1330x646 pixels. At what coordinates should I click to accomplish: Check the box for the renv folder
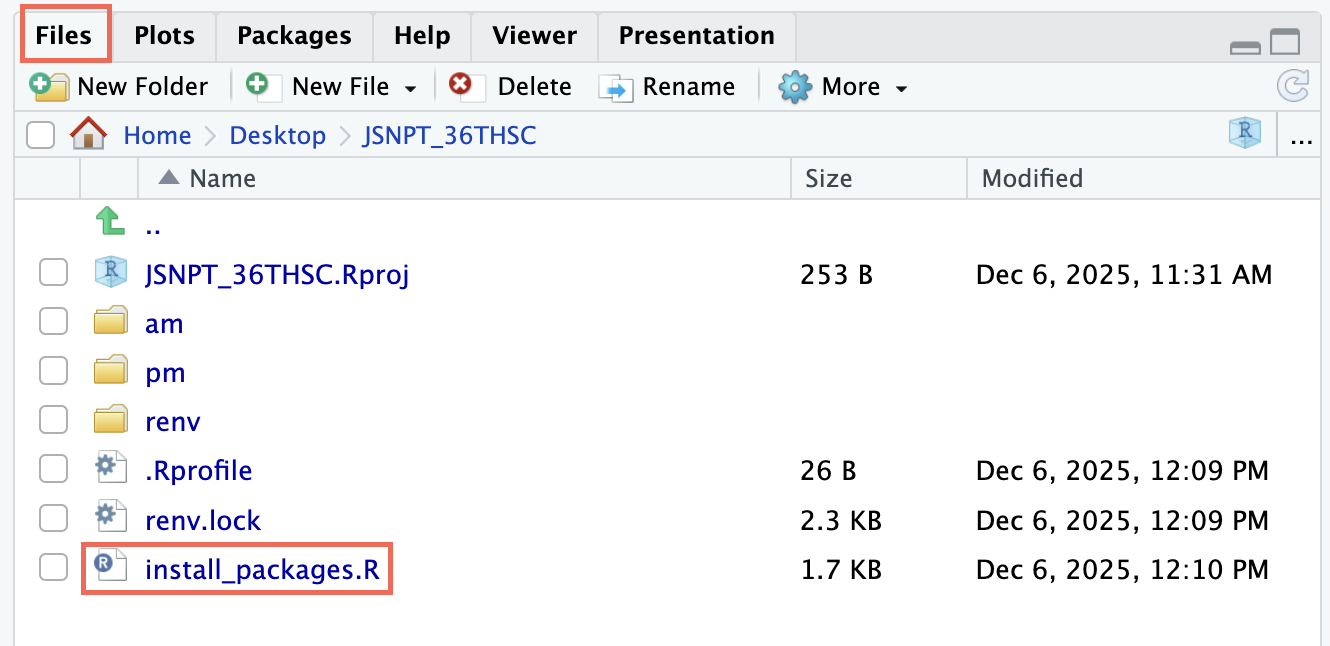tap(53, 420)
